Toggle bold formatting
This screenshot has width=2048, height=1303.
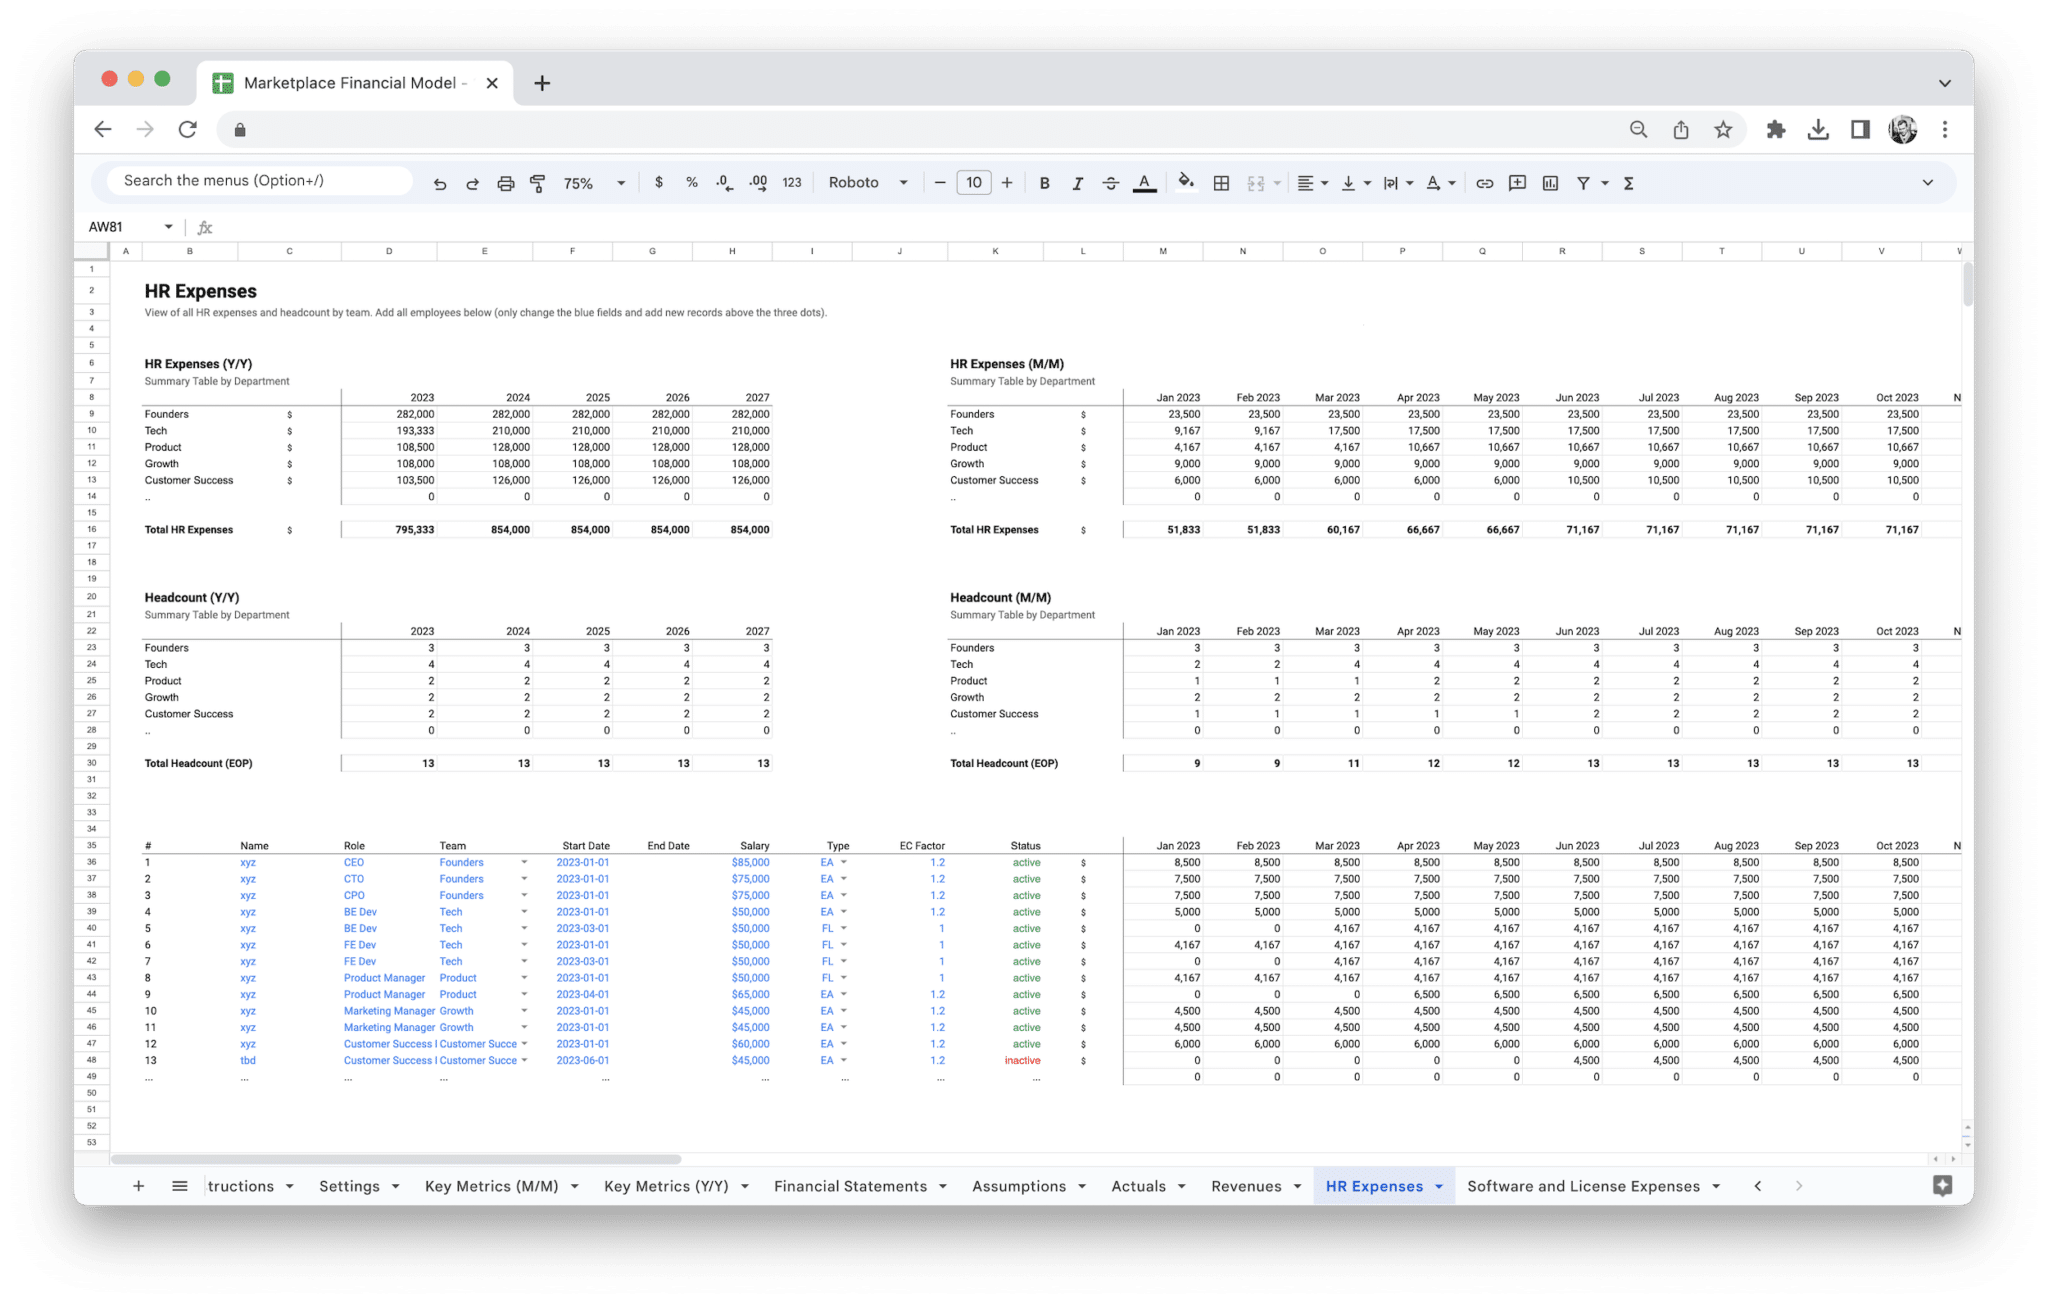[1044, 183]
